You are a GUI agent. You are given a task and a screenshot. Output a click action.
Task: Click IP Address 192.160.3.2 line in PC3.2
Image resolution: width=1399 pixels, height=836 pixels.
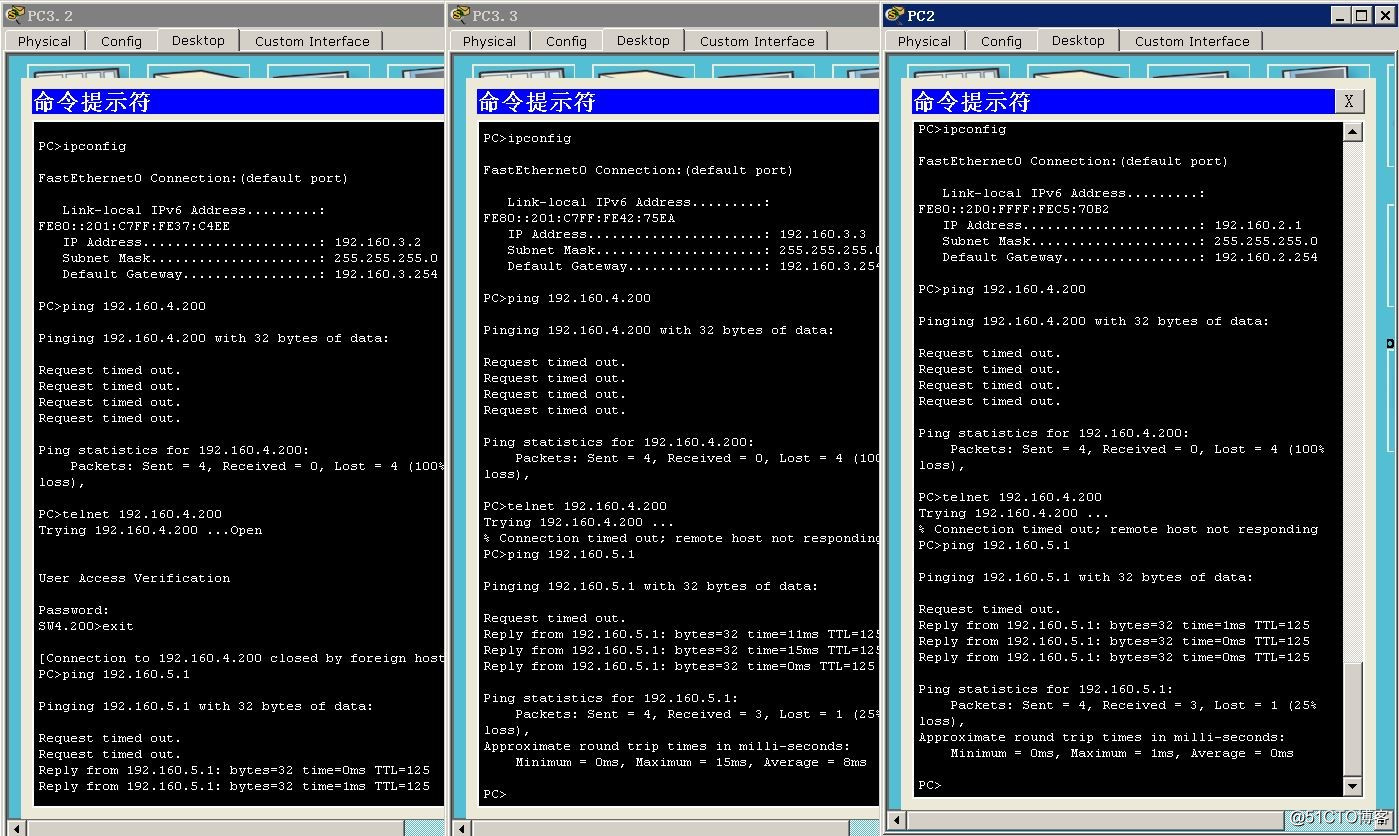coord(242,242)
